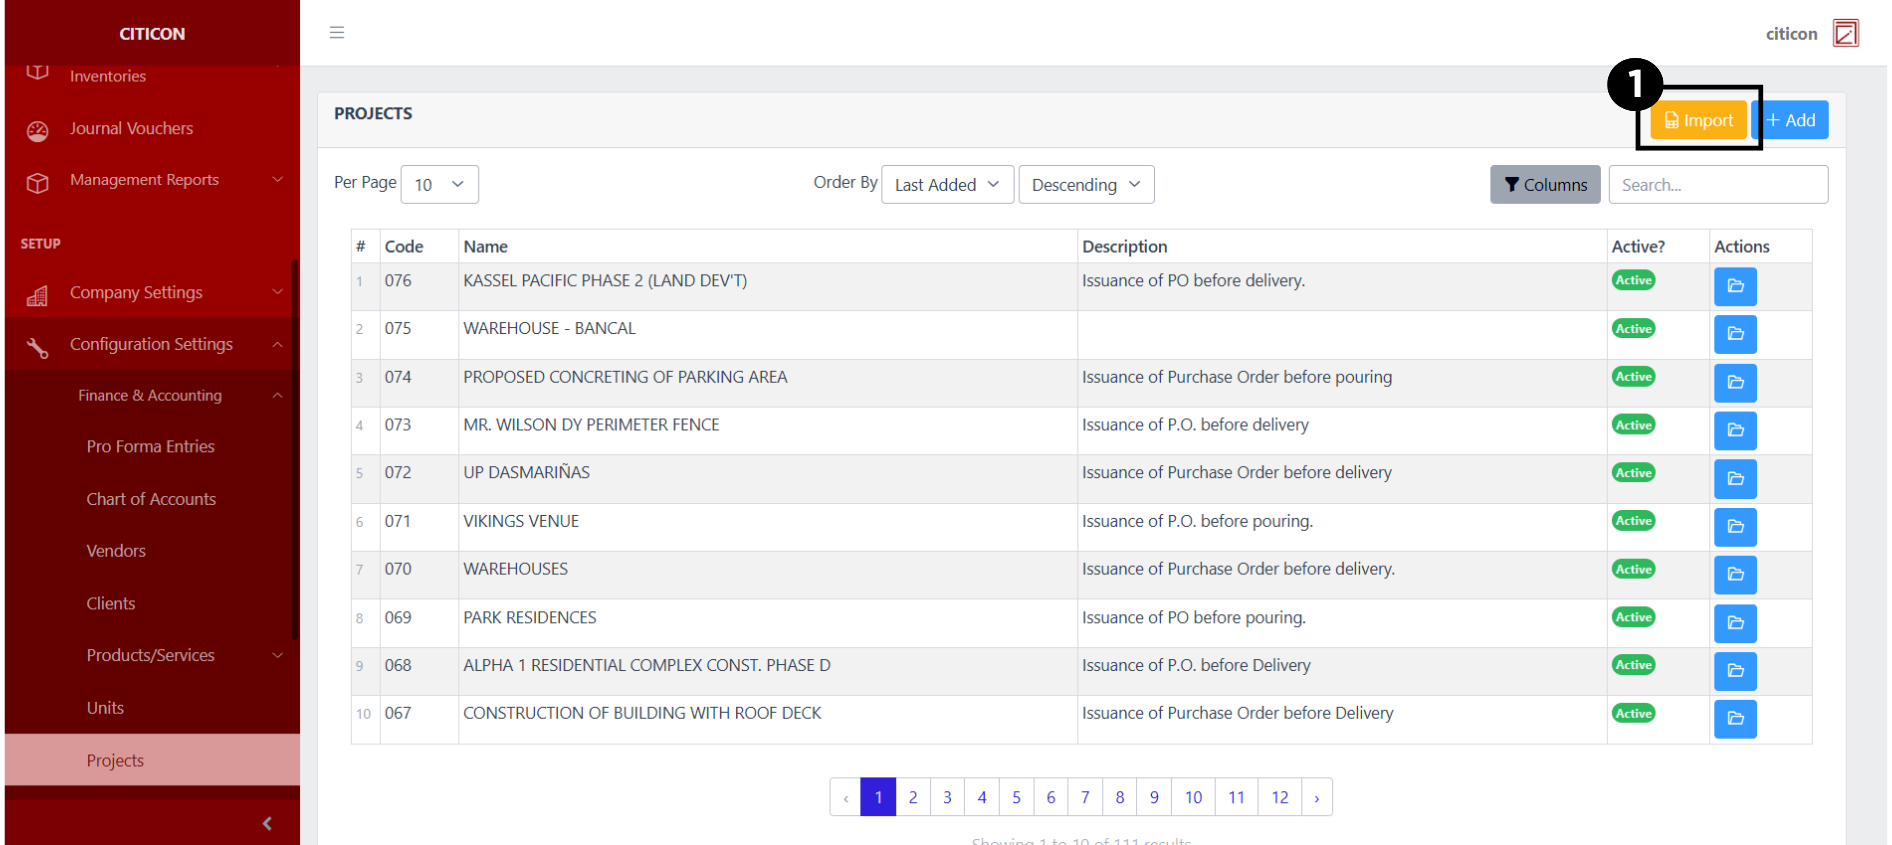
Task: Click the Add project button
Action: click(1791, 121)
